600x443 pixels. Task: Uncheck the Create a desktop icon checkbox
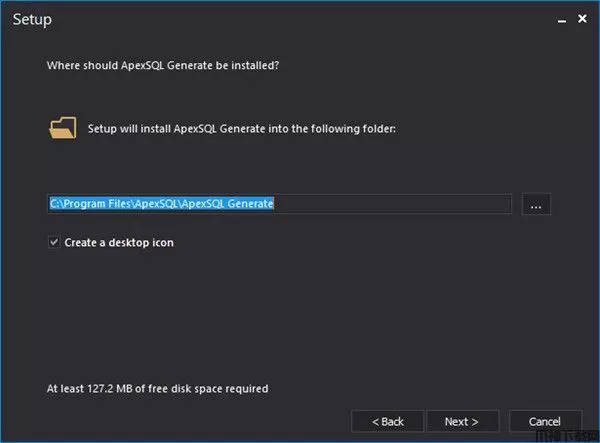coord(54,242)
